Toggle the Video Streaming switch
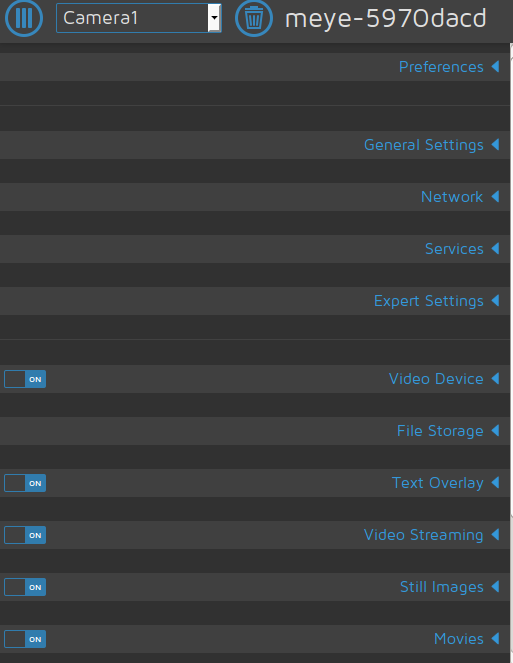This screenshot has height=663, width=513. coord(25,535)
